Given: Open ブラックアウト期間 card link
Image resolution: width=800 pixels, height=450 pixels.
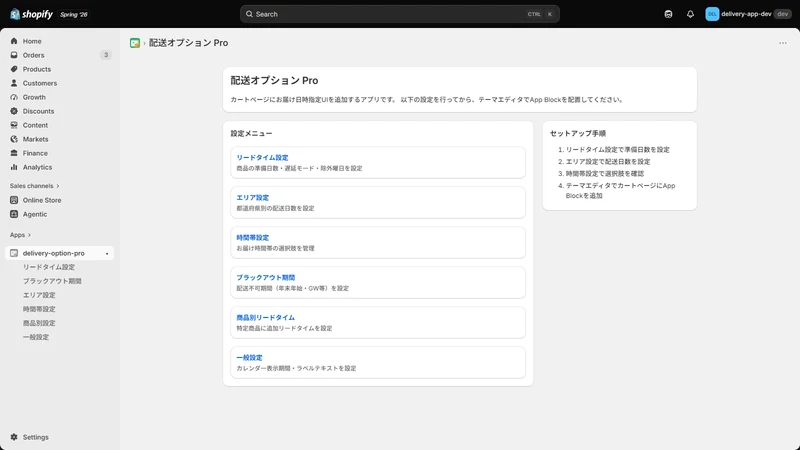Looking at the screenshot, I should (266, 278).
